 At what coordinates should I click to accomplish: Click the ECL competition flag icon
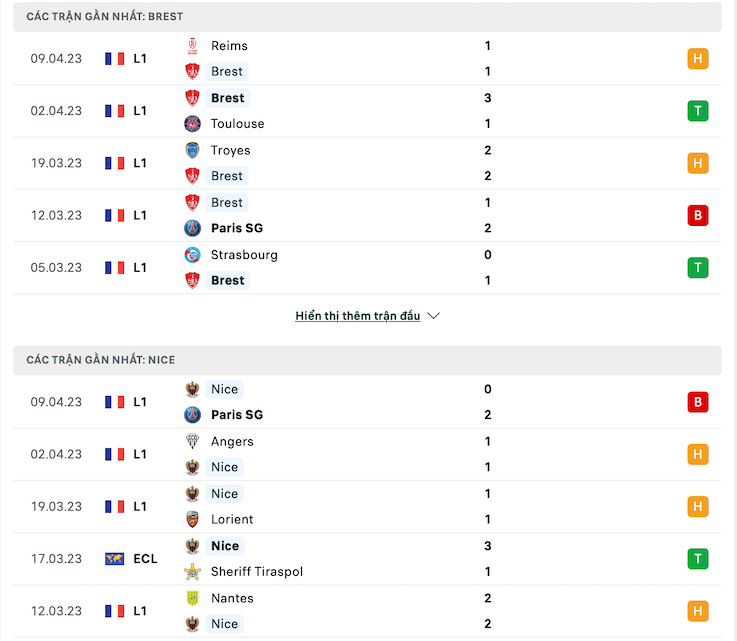(x=114, y=559)
